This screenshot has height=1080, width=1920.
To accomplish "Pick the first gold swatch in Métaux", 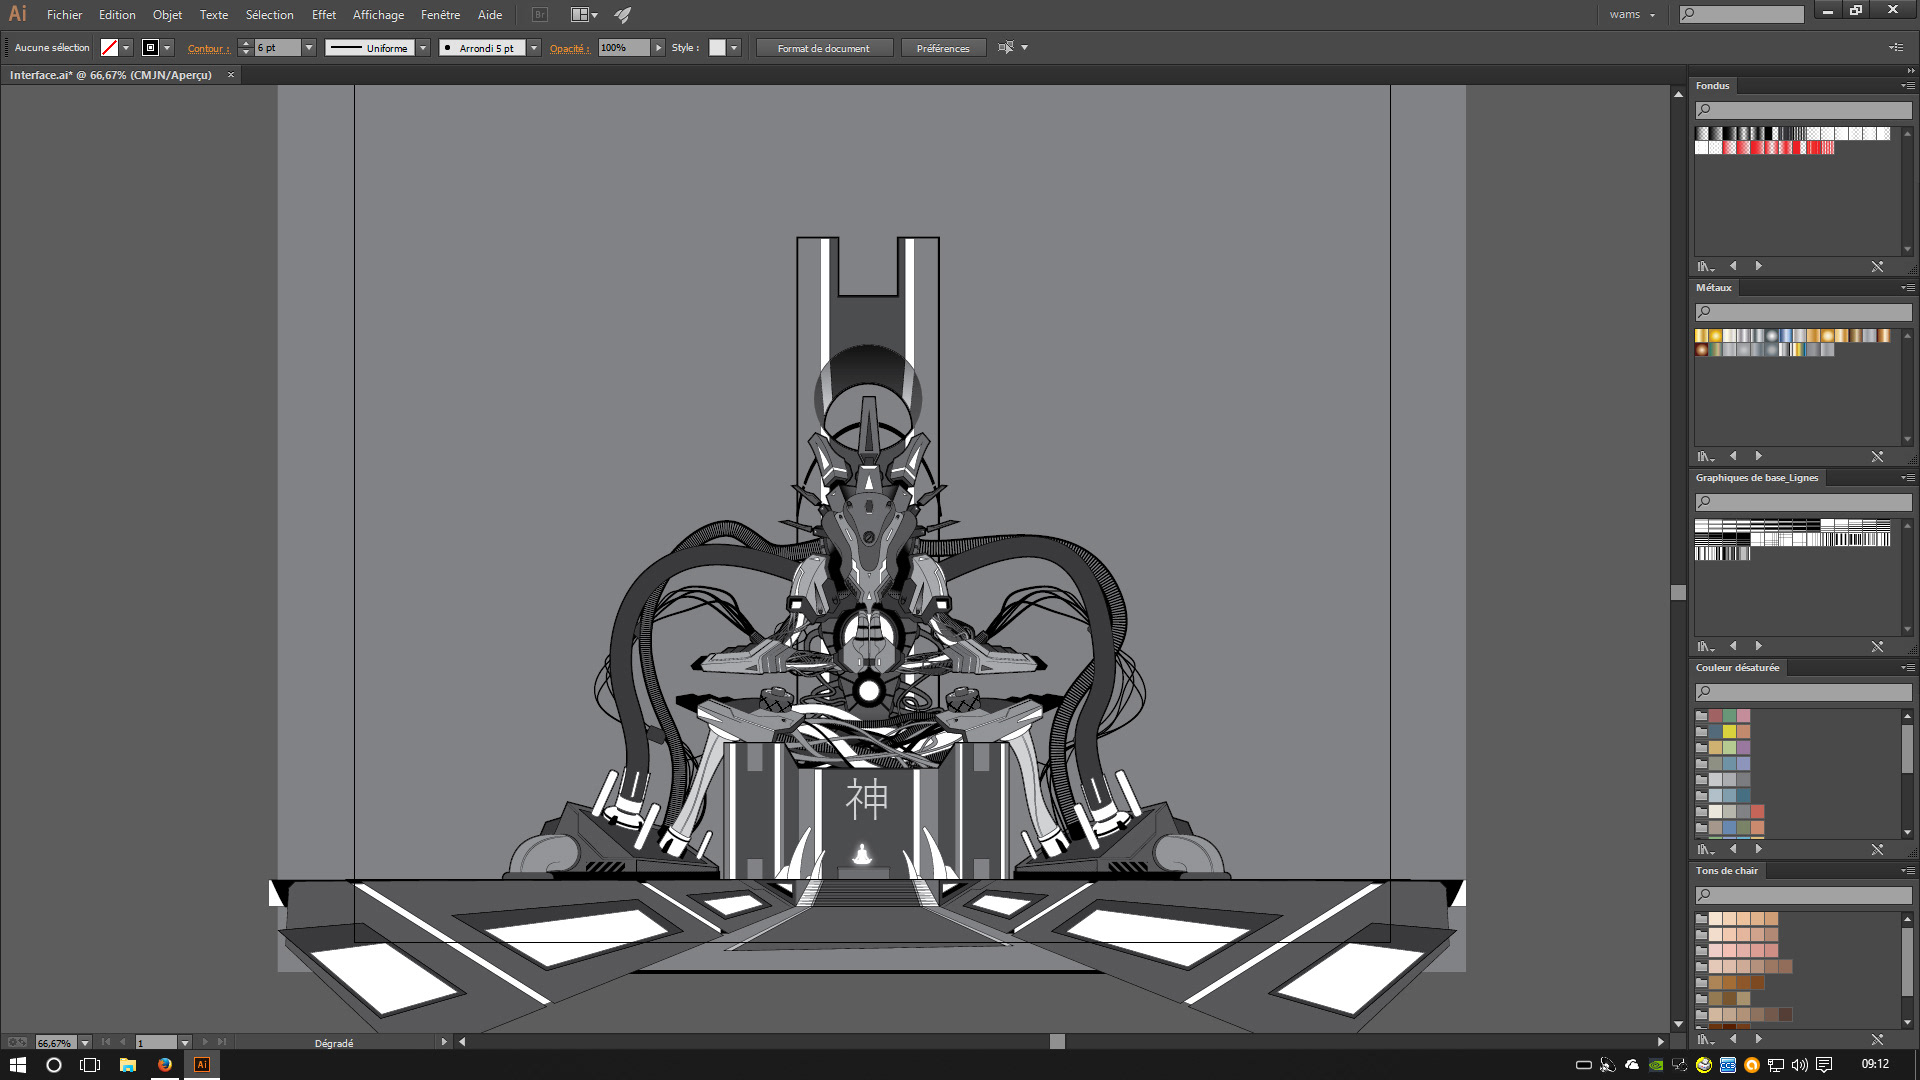I will (x=1701, y=336).
